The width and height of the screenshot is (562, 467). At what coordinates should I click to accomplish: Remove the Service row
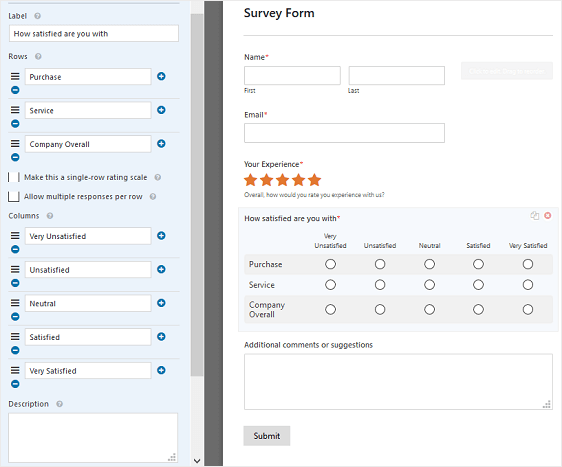click(x=15, y=124)
